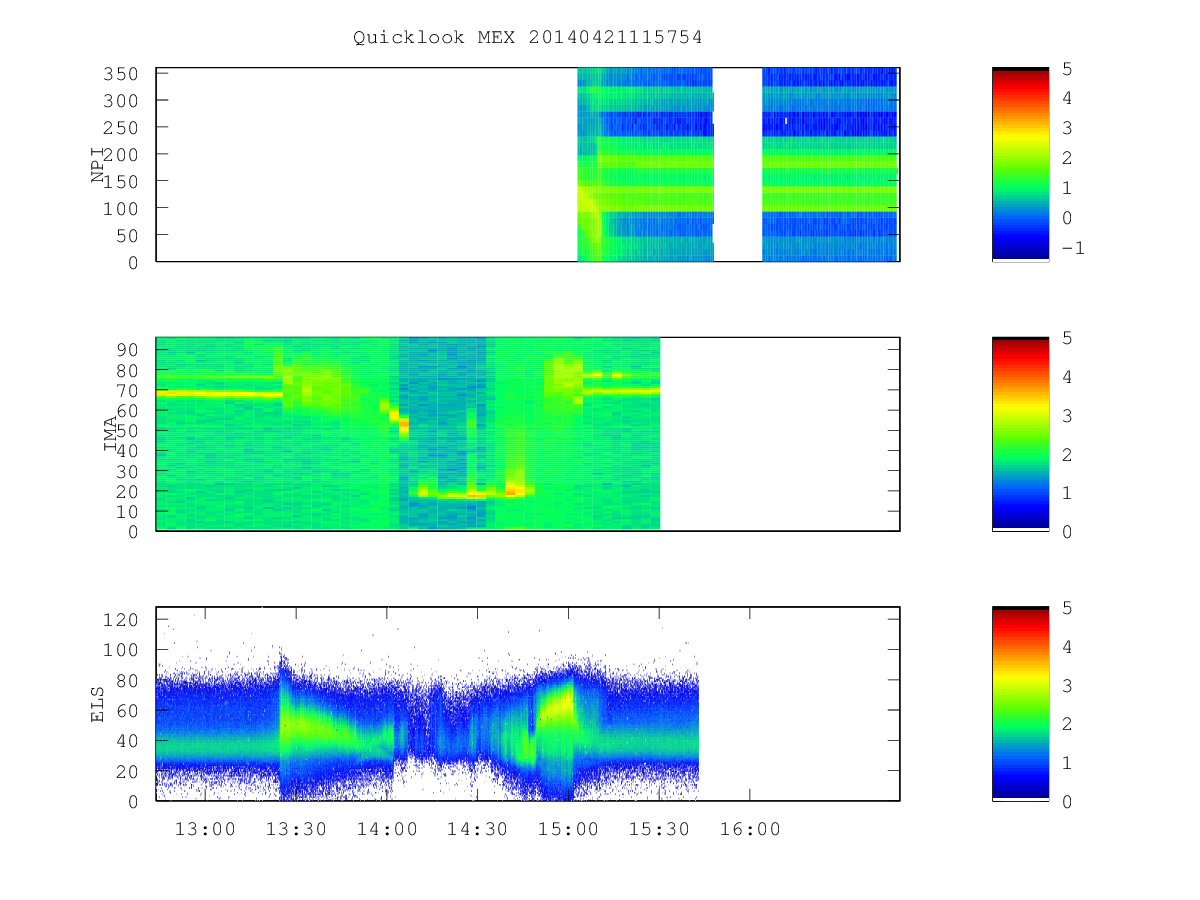
Task: Click the ELS spectrogram plot area
Action: [x=528, y=703]
